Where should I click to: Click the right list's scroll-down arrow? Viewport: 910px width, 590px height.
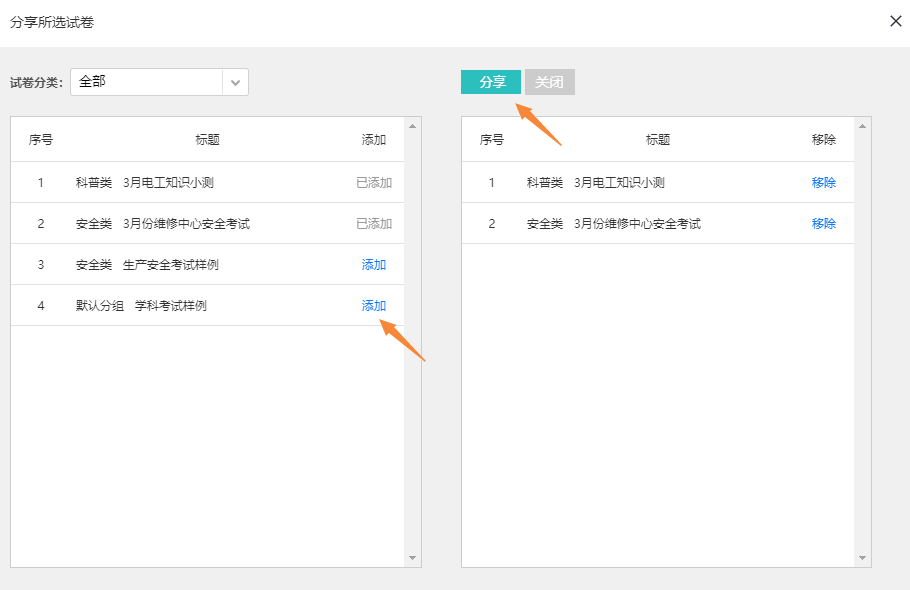862,558
